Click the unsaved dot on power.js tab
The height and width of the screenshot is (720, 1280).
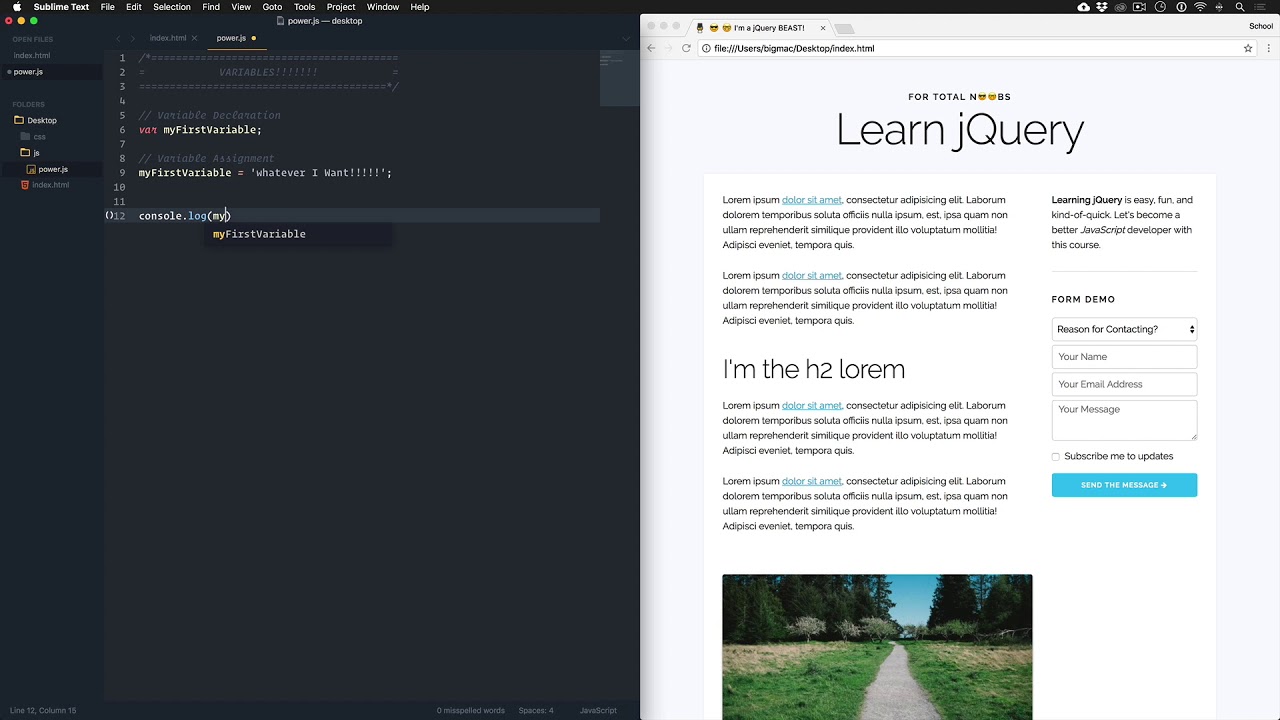click(254, 38)
